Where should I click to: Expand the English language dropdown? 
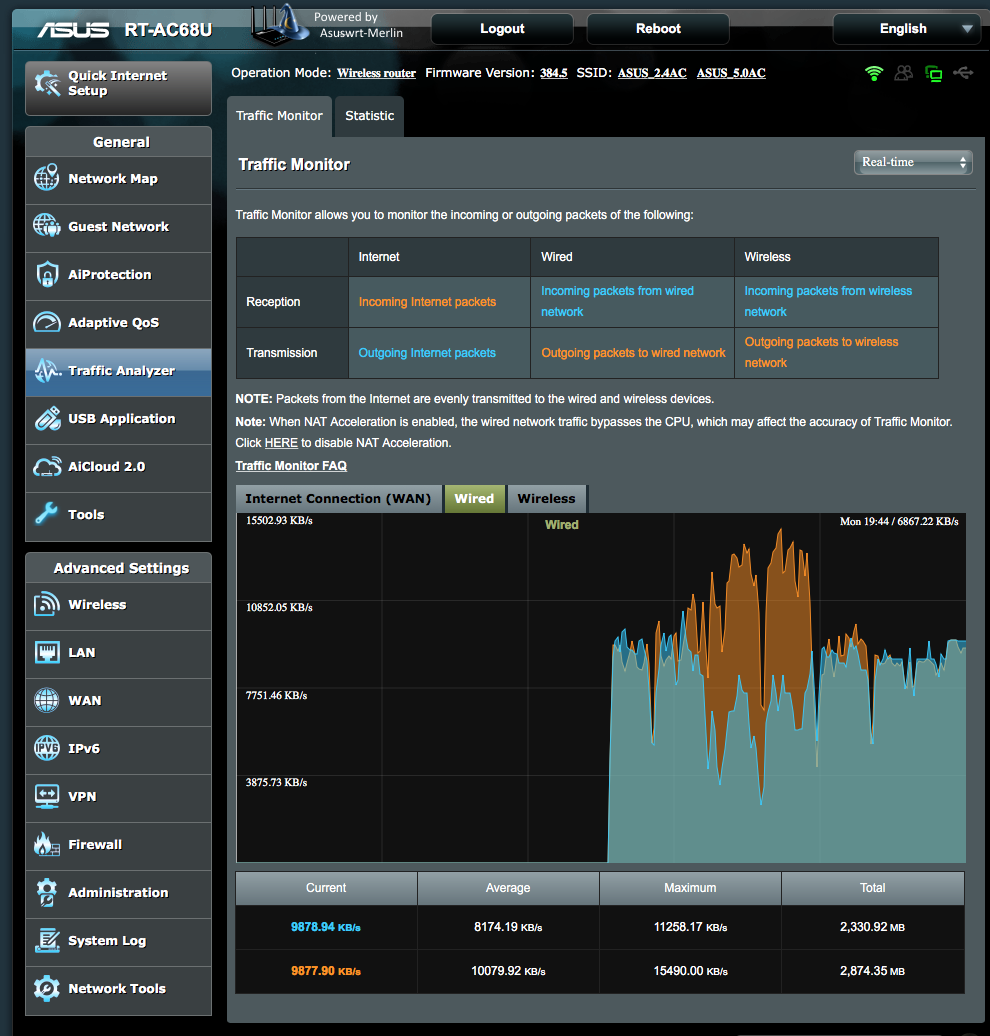905,29
